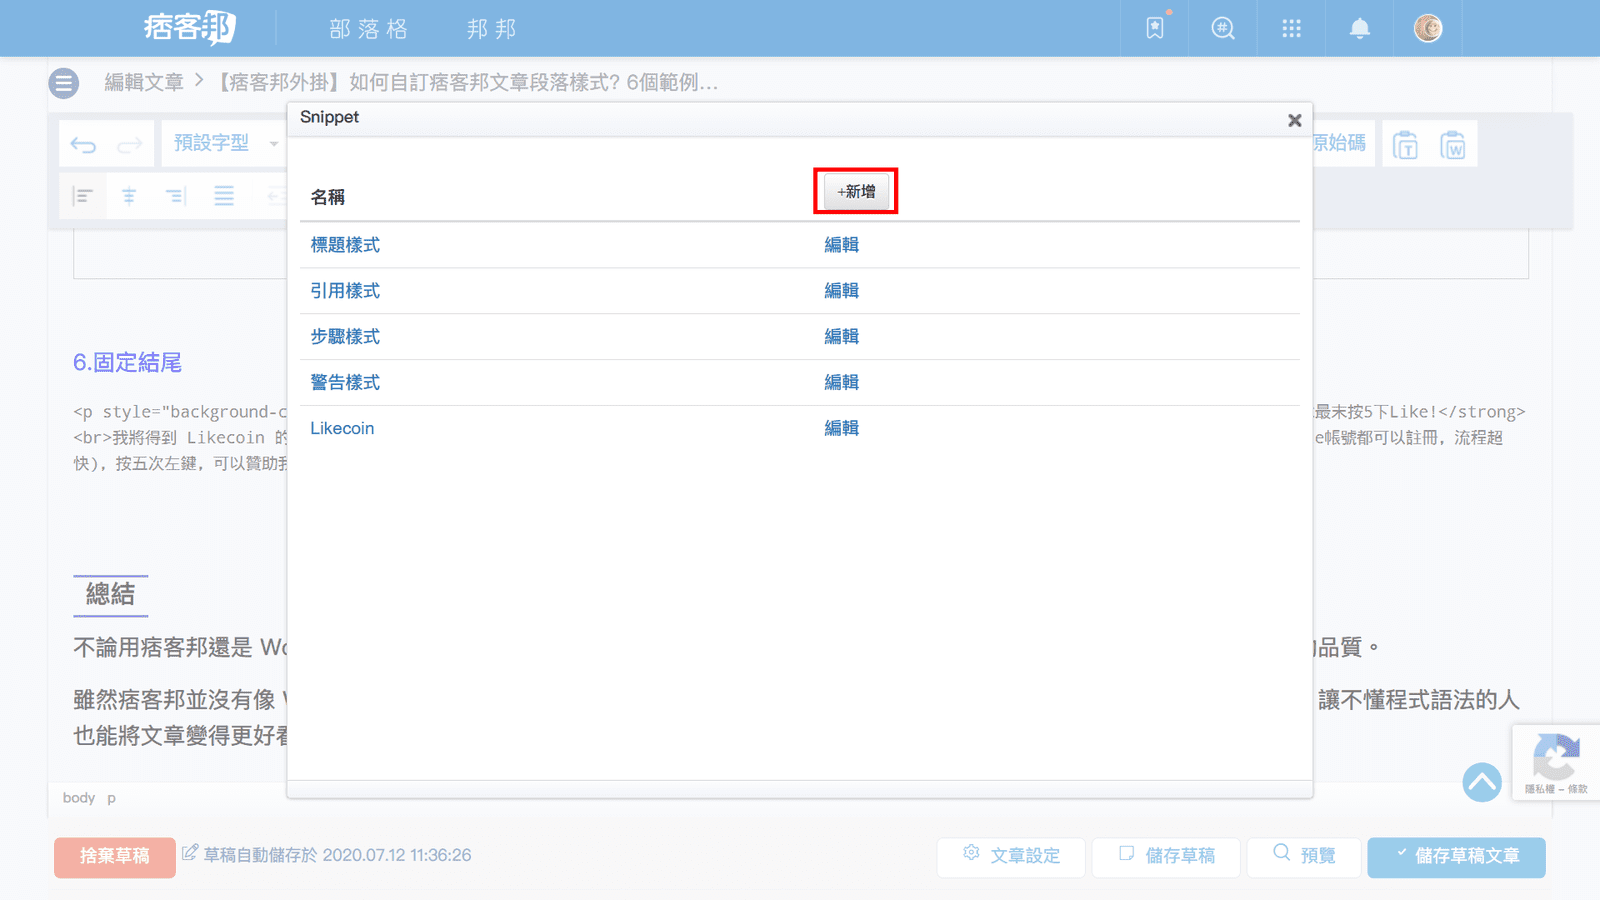The height and width of the screenshot is (900, 1600).
Task: Close the Snippet dialog
Action: point(1294,119)
